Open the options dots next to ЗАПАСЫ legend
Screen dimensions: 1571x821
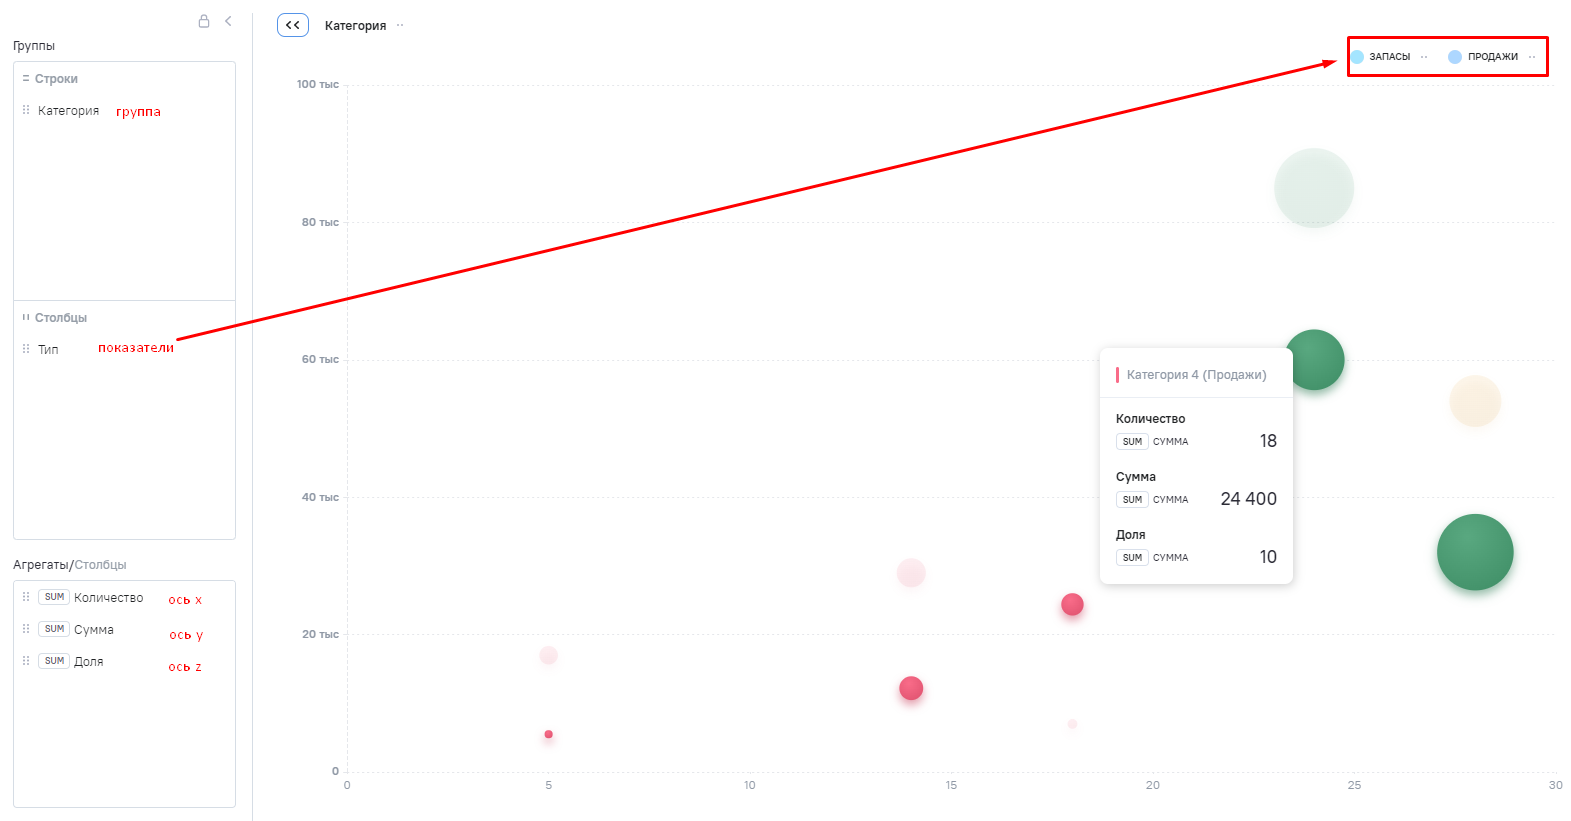click(1424, 57)
